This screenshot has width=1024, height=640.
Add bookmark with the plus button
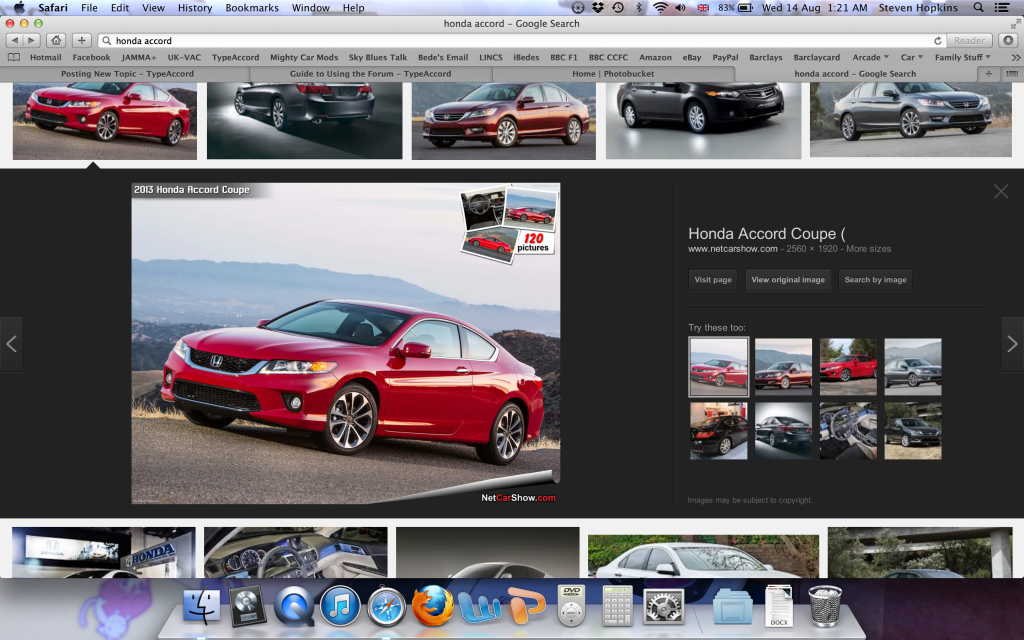82,40
